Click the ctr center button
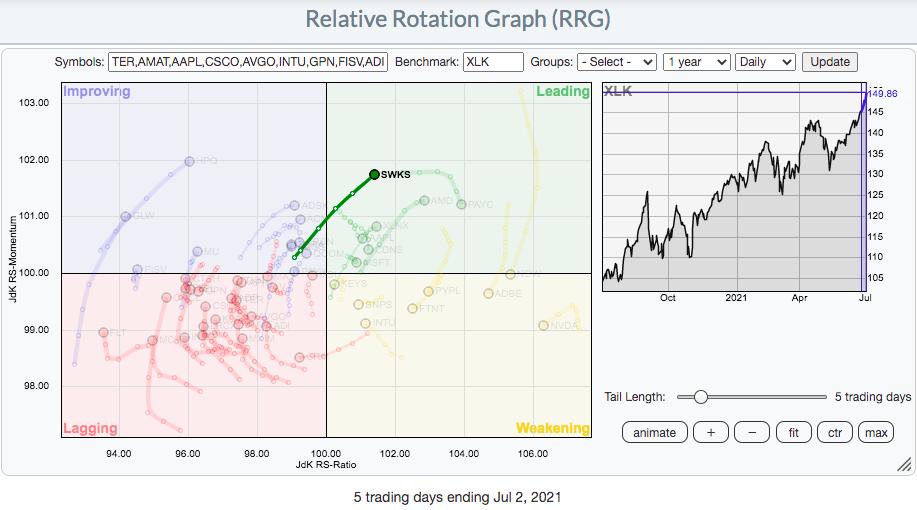Screen dimensions: 917x510 pyautogui.click(x=833, y=433)
